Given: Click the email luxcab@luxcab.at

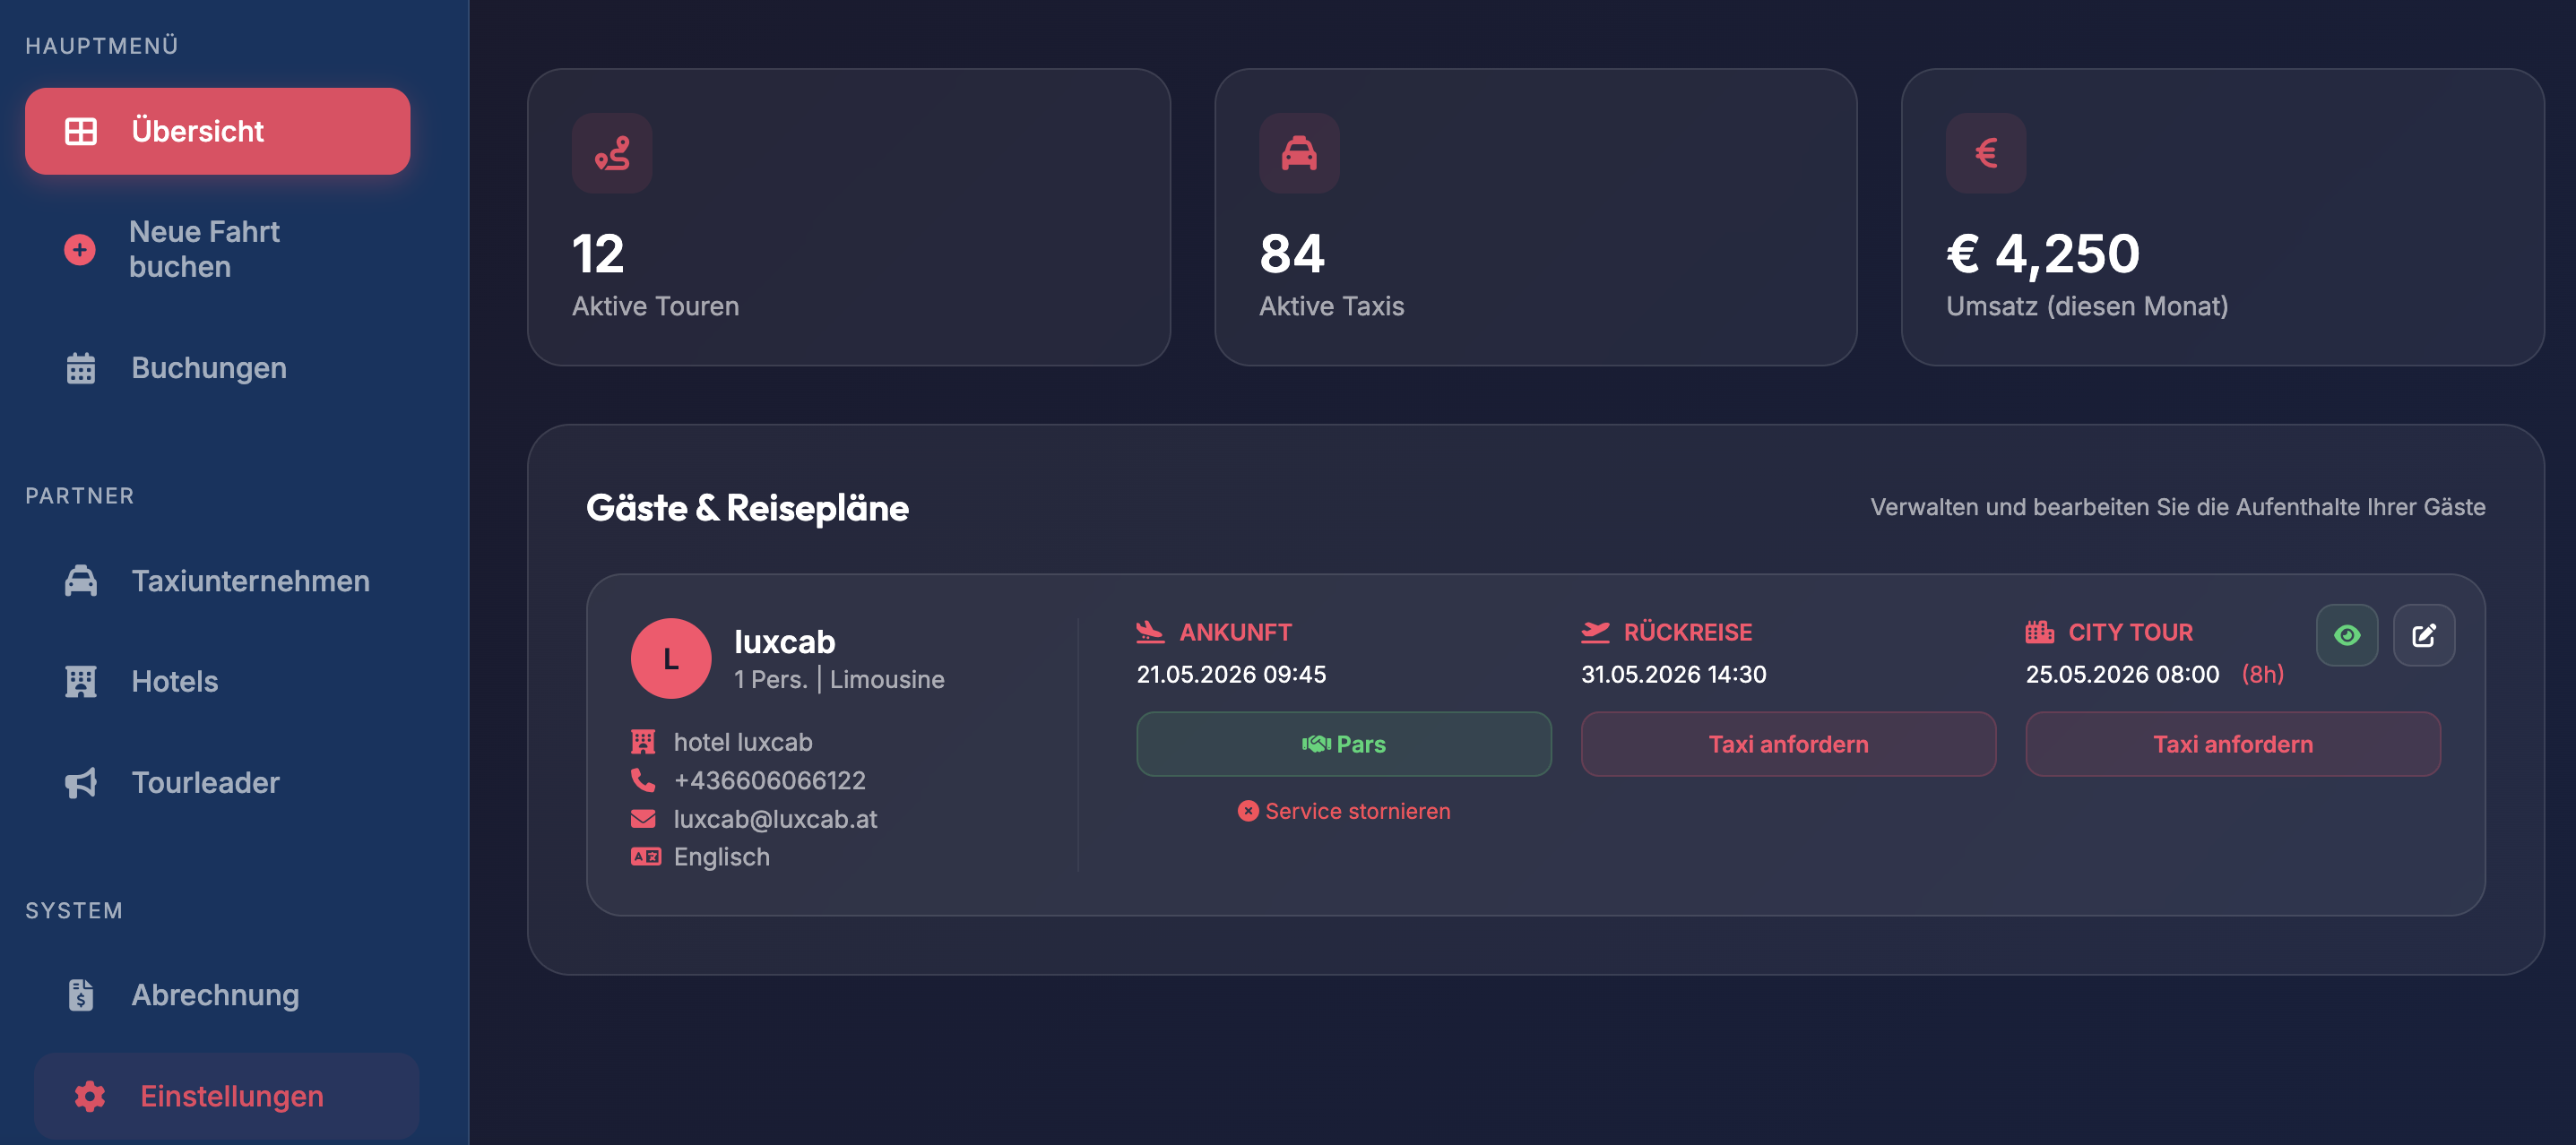Looking at the screenshot, I should (x=775, y=819).
